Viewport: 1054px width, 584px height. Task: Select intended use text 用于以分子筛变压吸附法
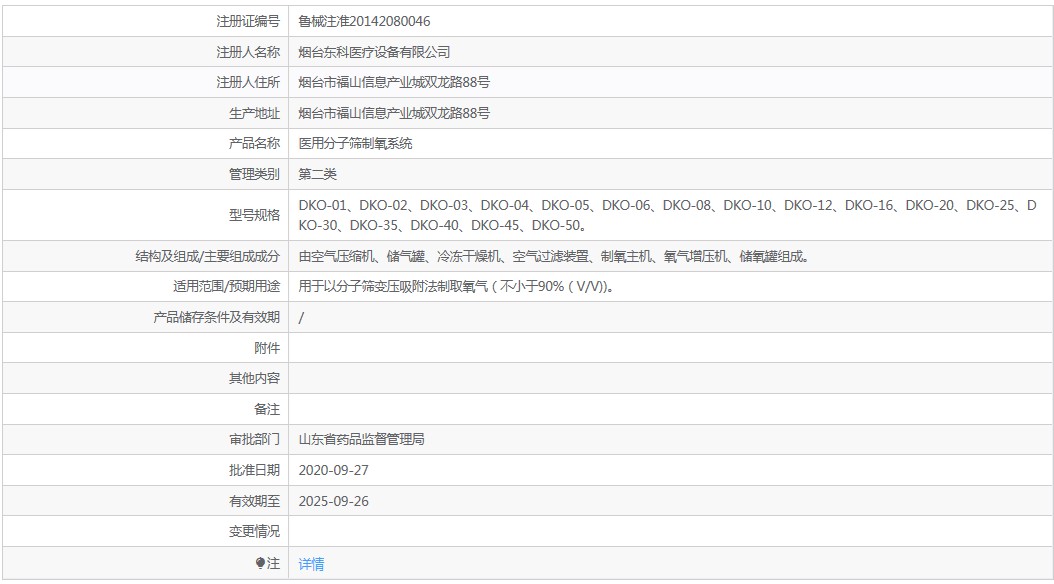(x=456, y=286)
